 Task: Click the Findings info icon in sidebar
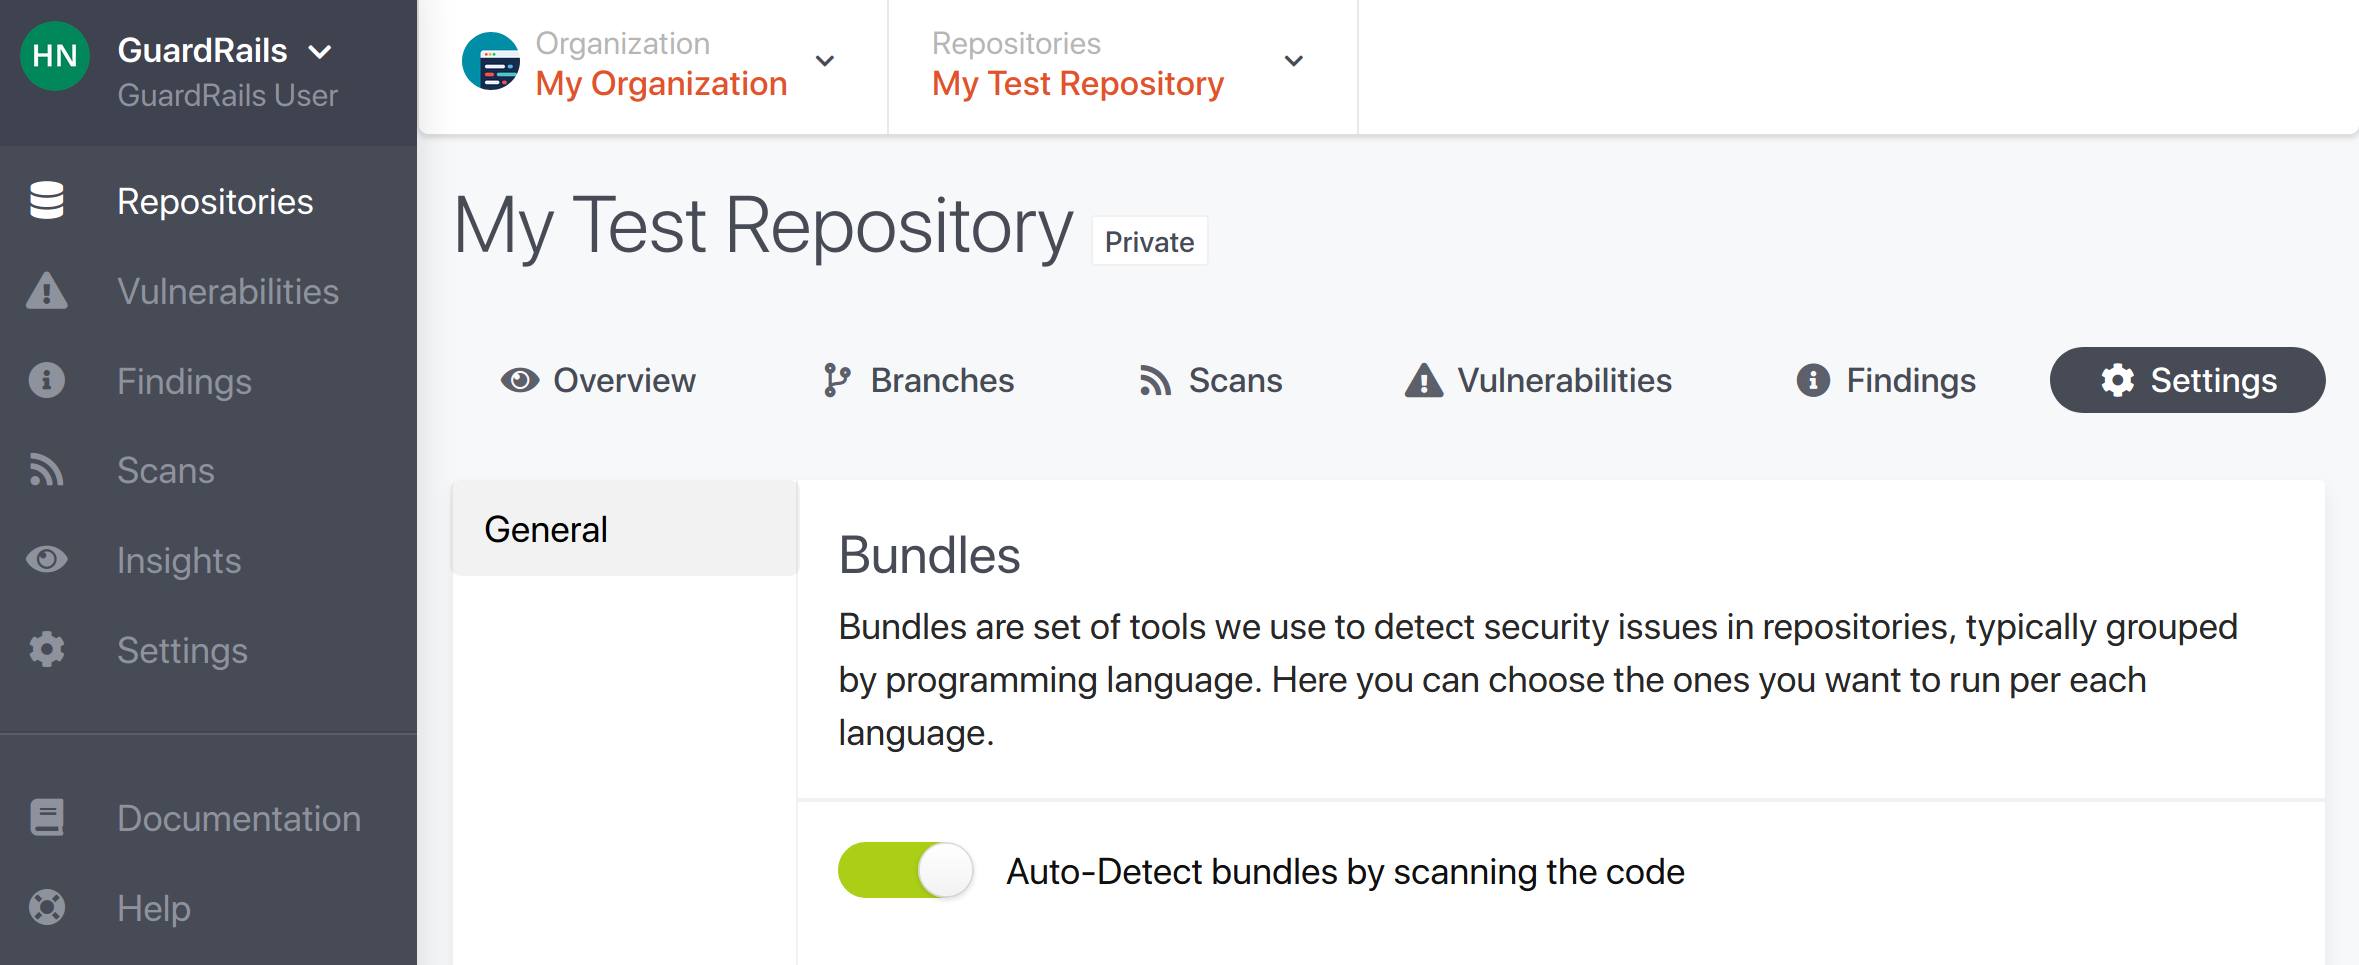tap(47, 380)
